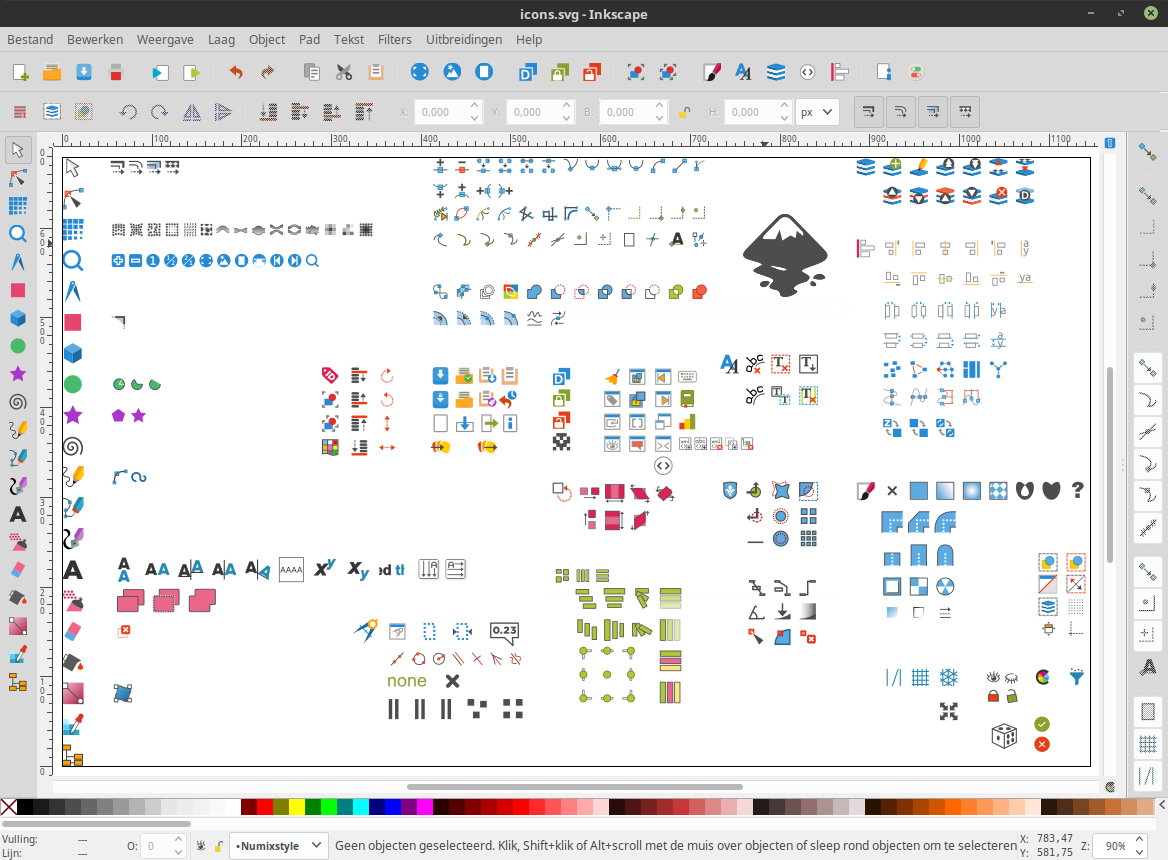Click the Save document icon
Screen dimensions: 1168x860
click(84, 72)
